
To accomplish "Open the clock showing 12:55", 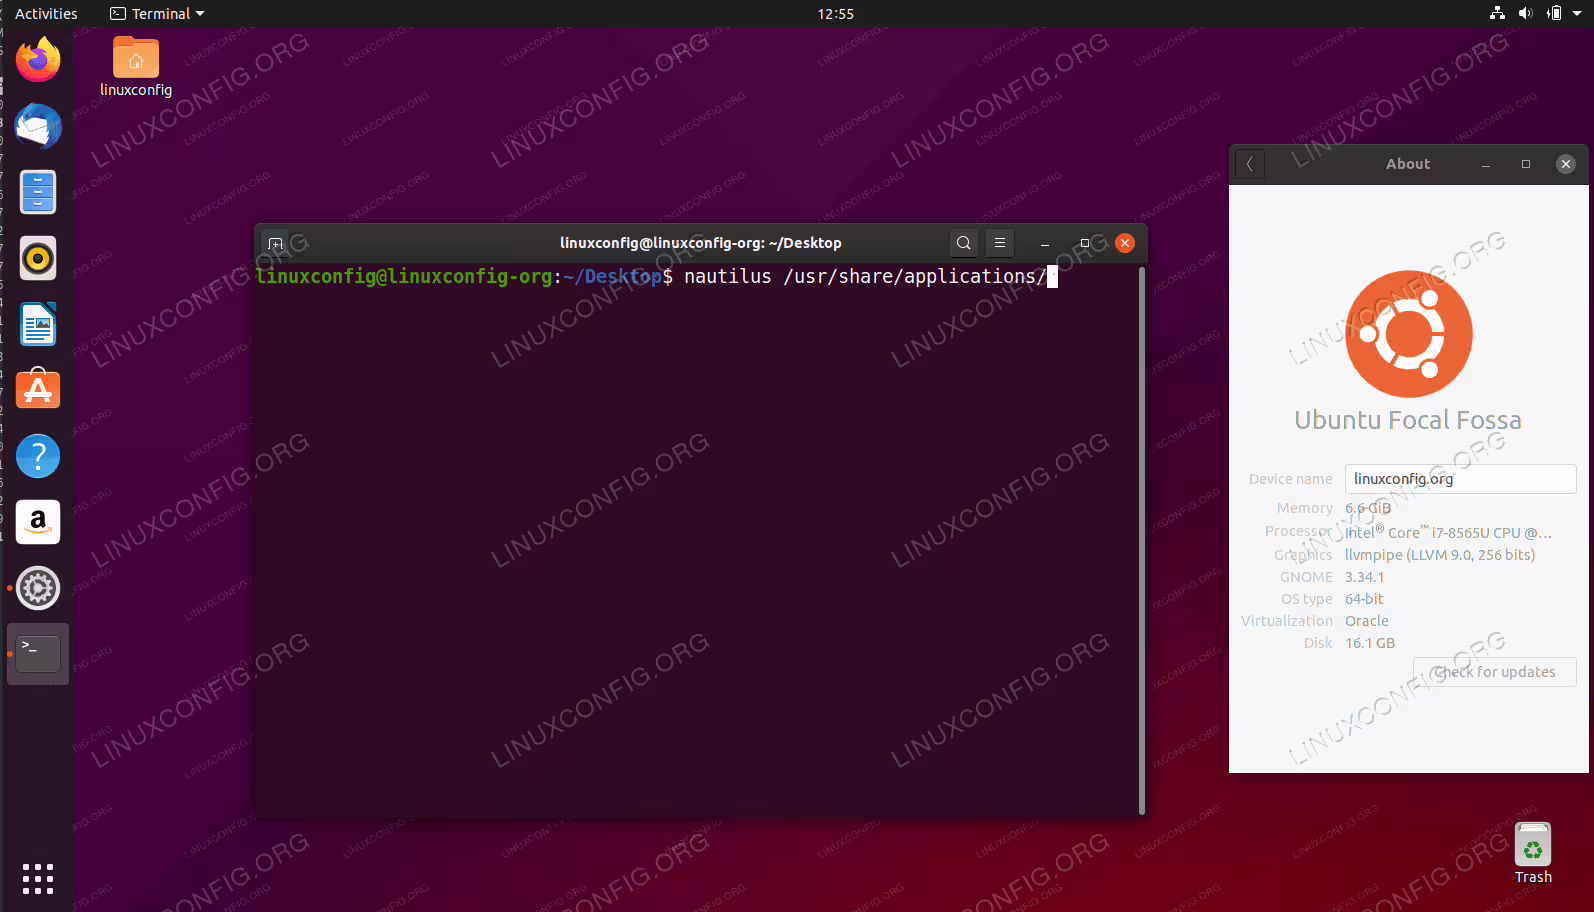I will [836, 14].
